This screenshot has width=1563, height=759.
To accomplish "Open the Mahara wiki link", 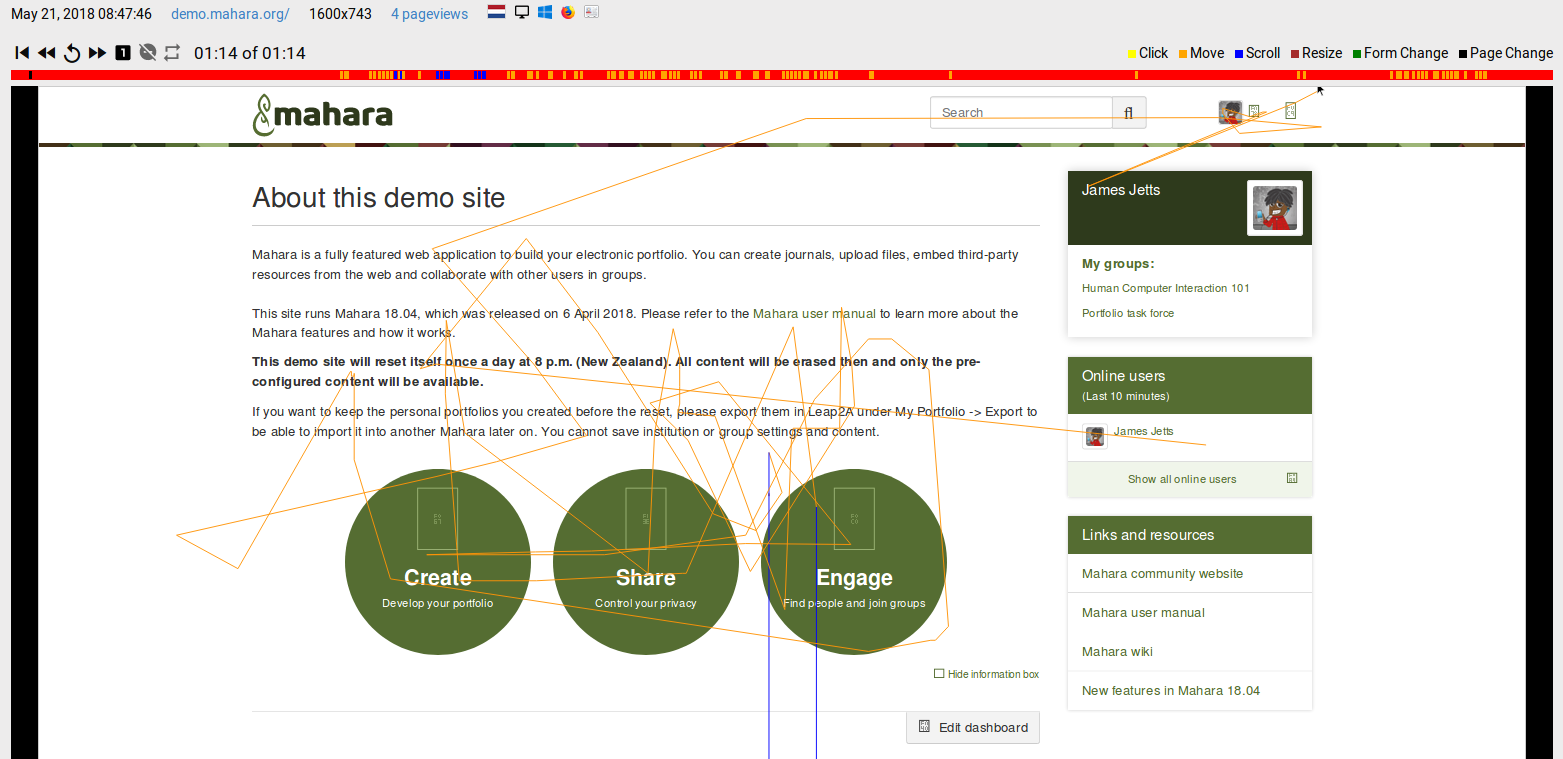I will [x=1117, y=652].
